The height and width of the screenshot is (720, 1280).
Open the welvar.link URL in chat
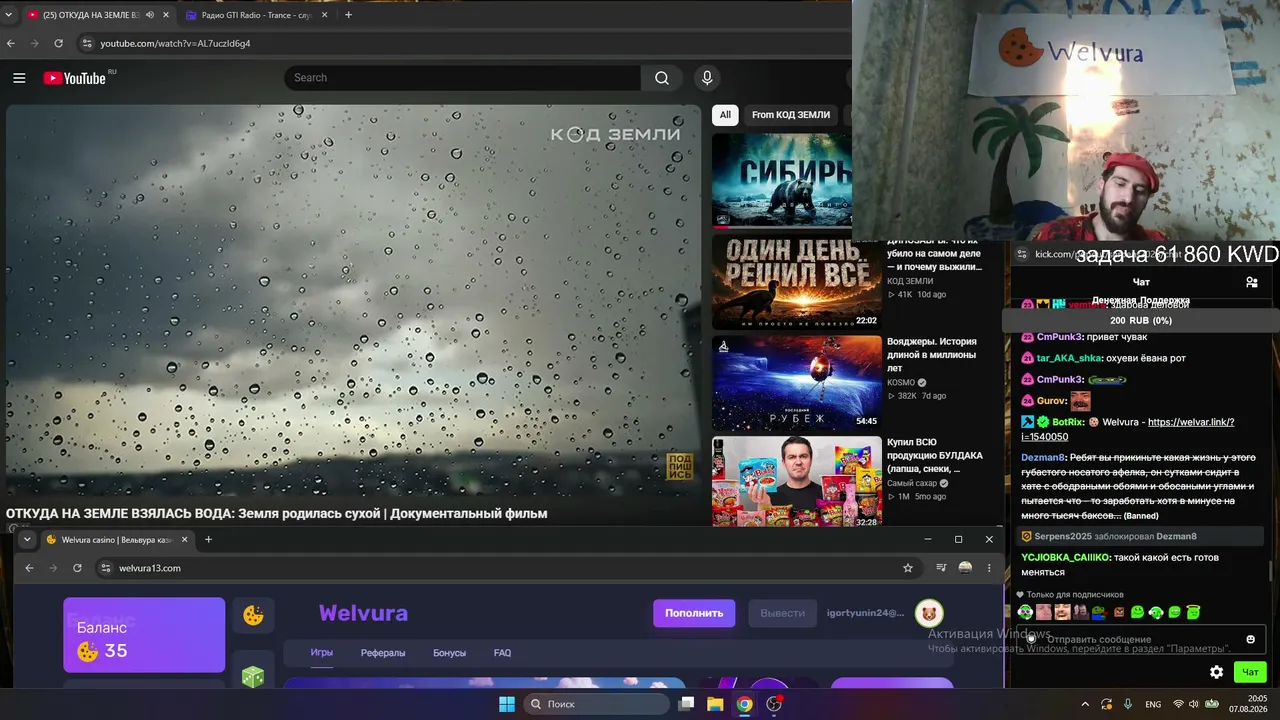1127,429
